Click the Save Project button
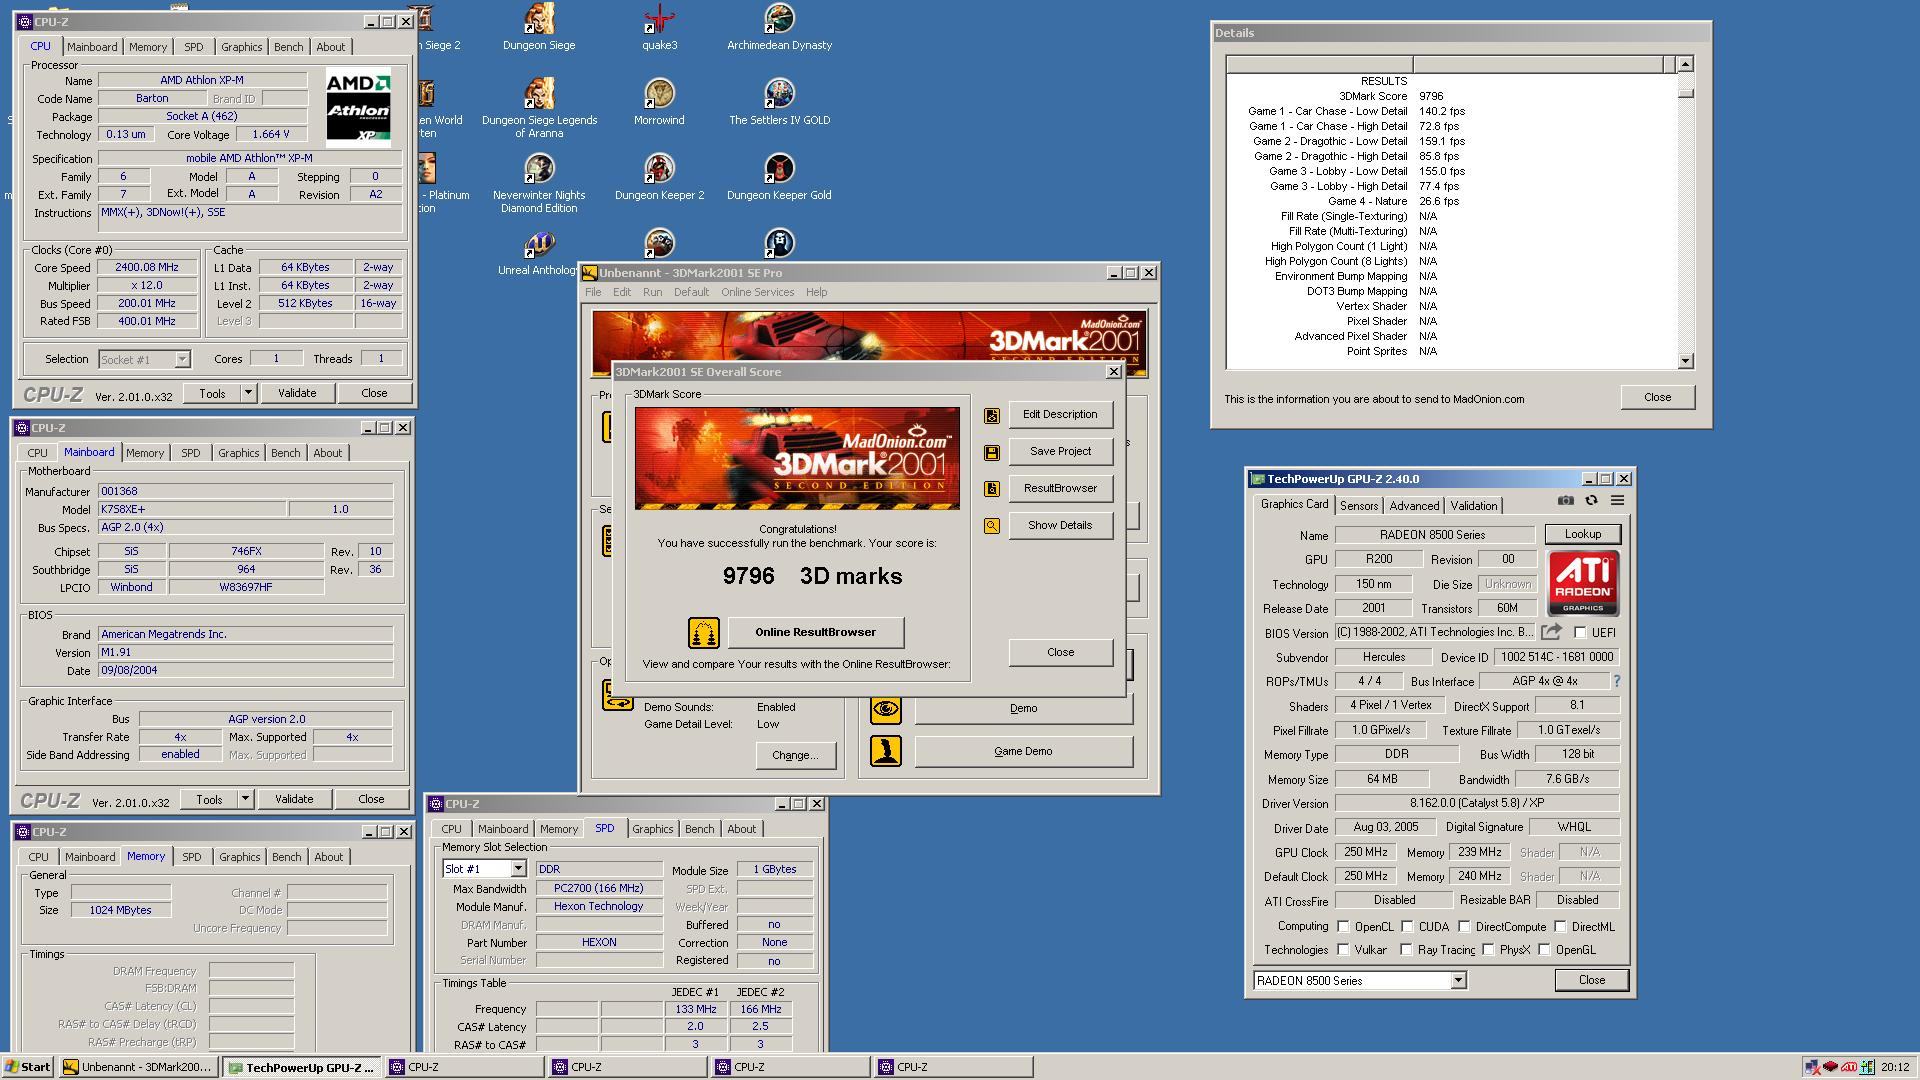The image size is (1920, 1080). 1060,451
